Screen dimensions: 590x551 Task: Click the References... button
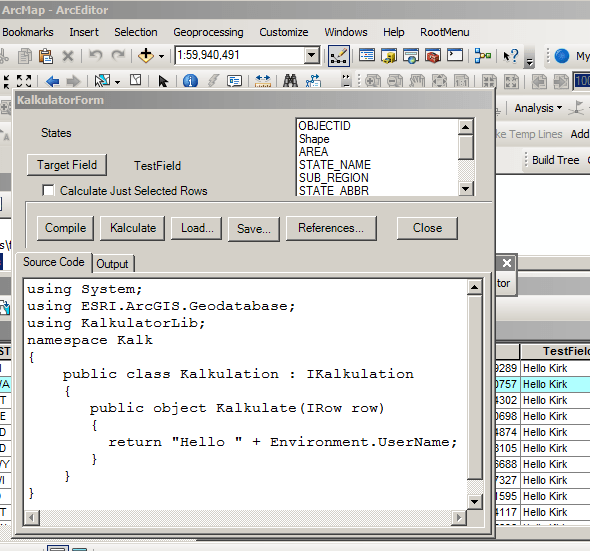click(331, 228)
